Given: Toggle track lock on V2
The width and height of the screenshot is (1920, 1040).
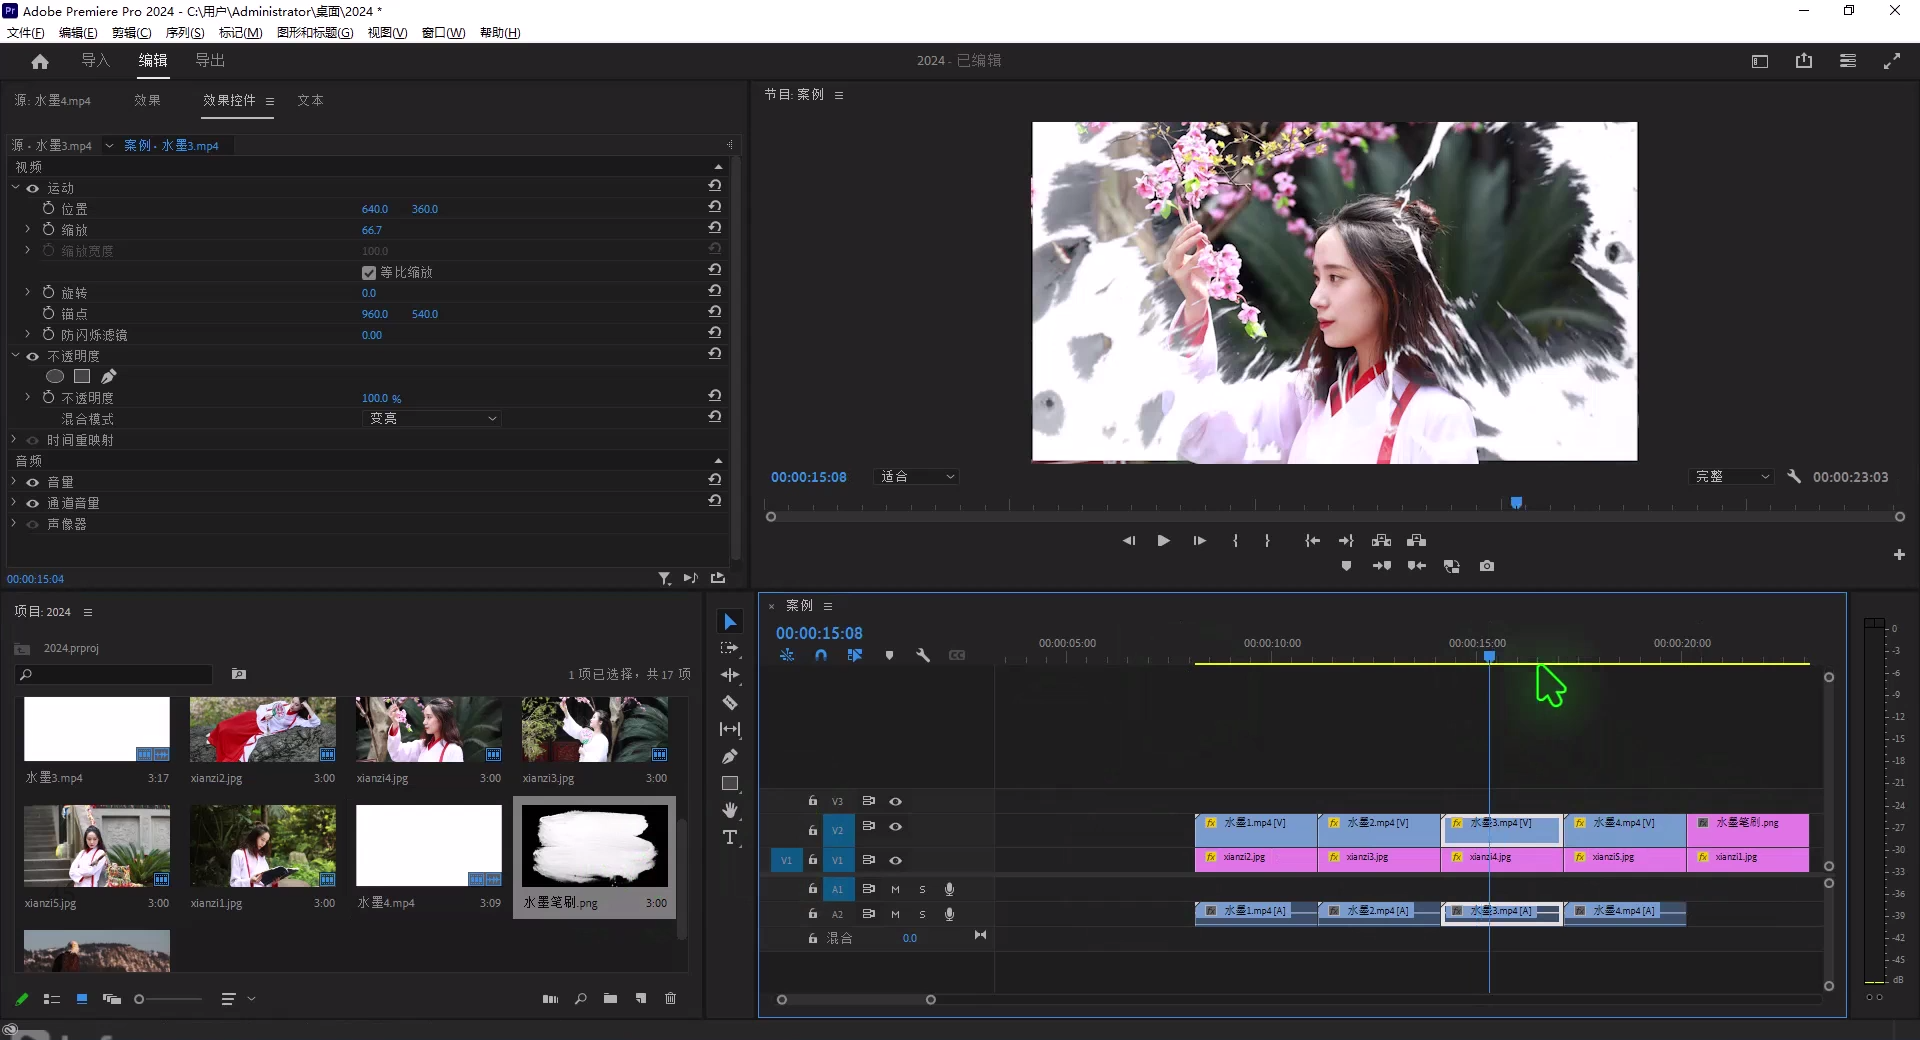Looking at the screenshot, I should point(813,829).
